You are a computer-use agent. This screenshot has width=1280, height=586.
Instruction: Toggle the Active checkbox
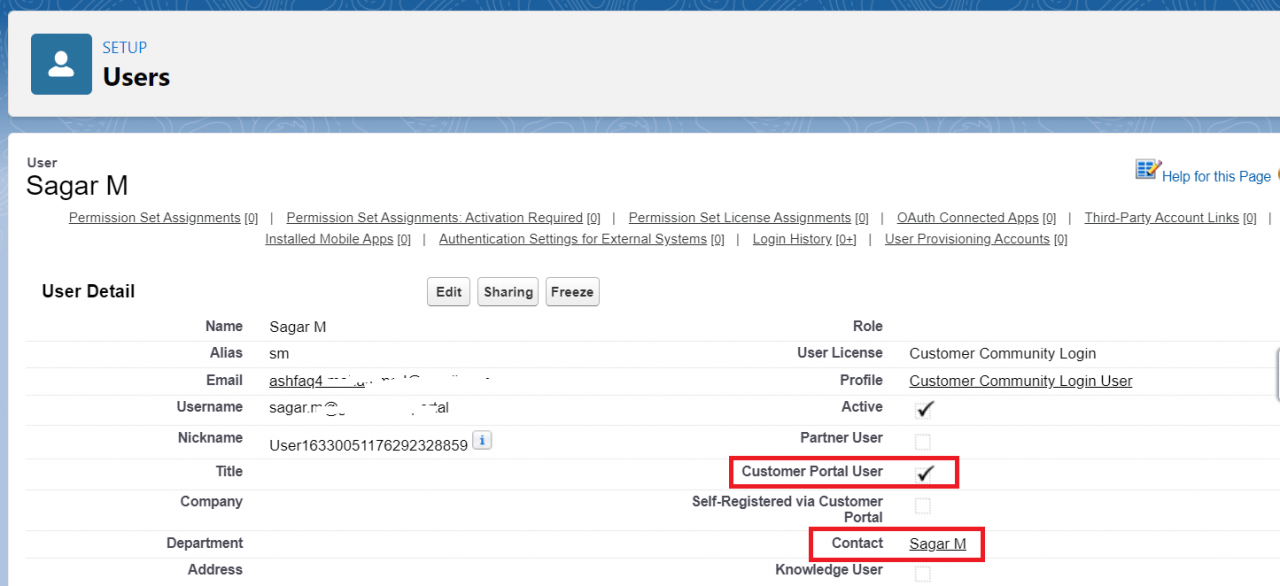(923, 409)
